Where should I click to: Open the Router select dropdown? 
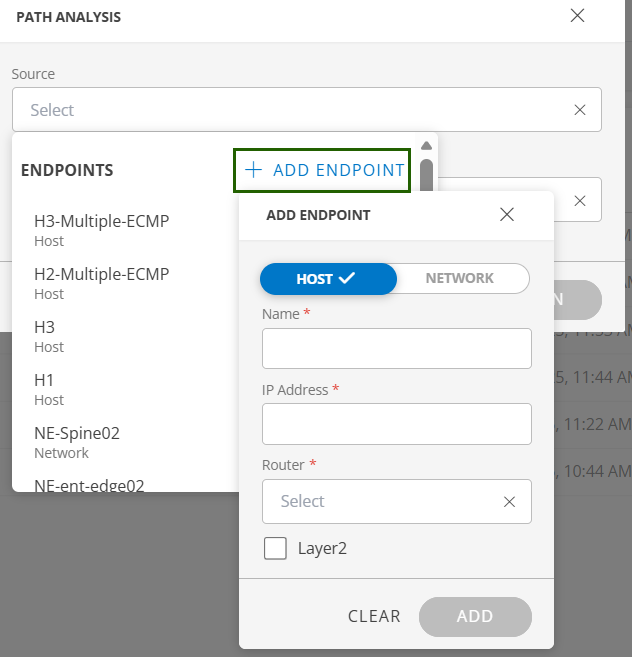coord(380,501)
